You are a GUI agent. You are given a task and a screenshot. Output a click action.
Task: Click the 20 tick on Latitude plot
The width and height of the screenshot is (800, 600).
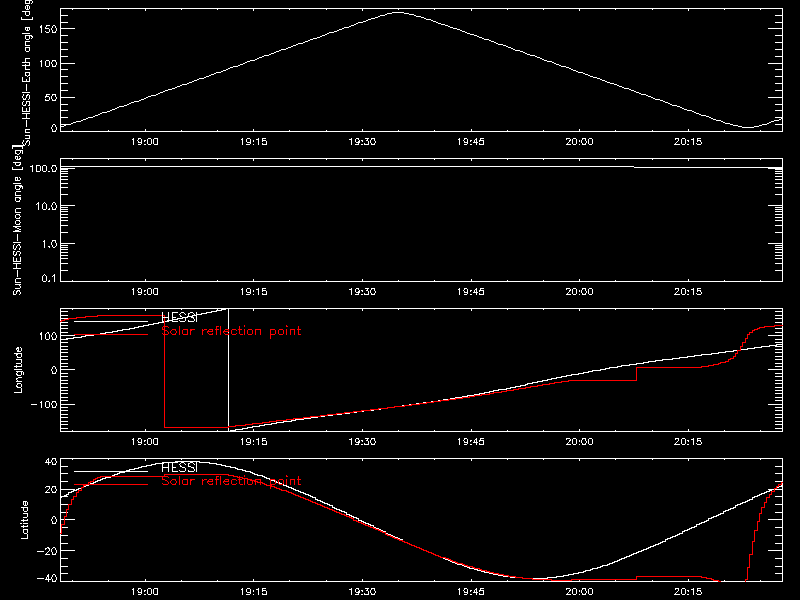click(51, 490)
